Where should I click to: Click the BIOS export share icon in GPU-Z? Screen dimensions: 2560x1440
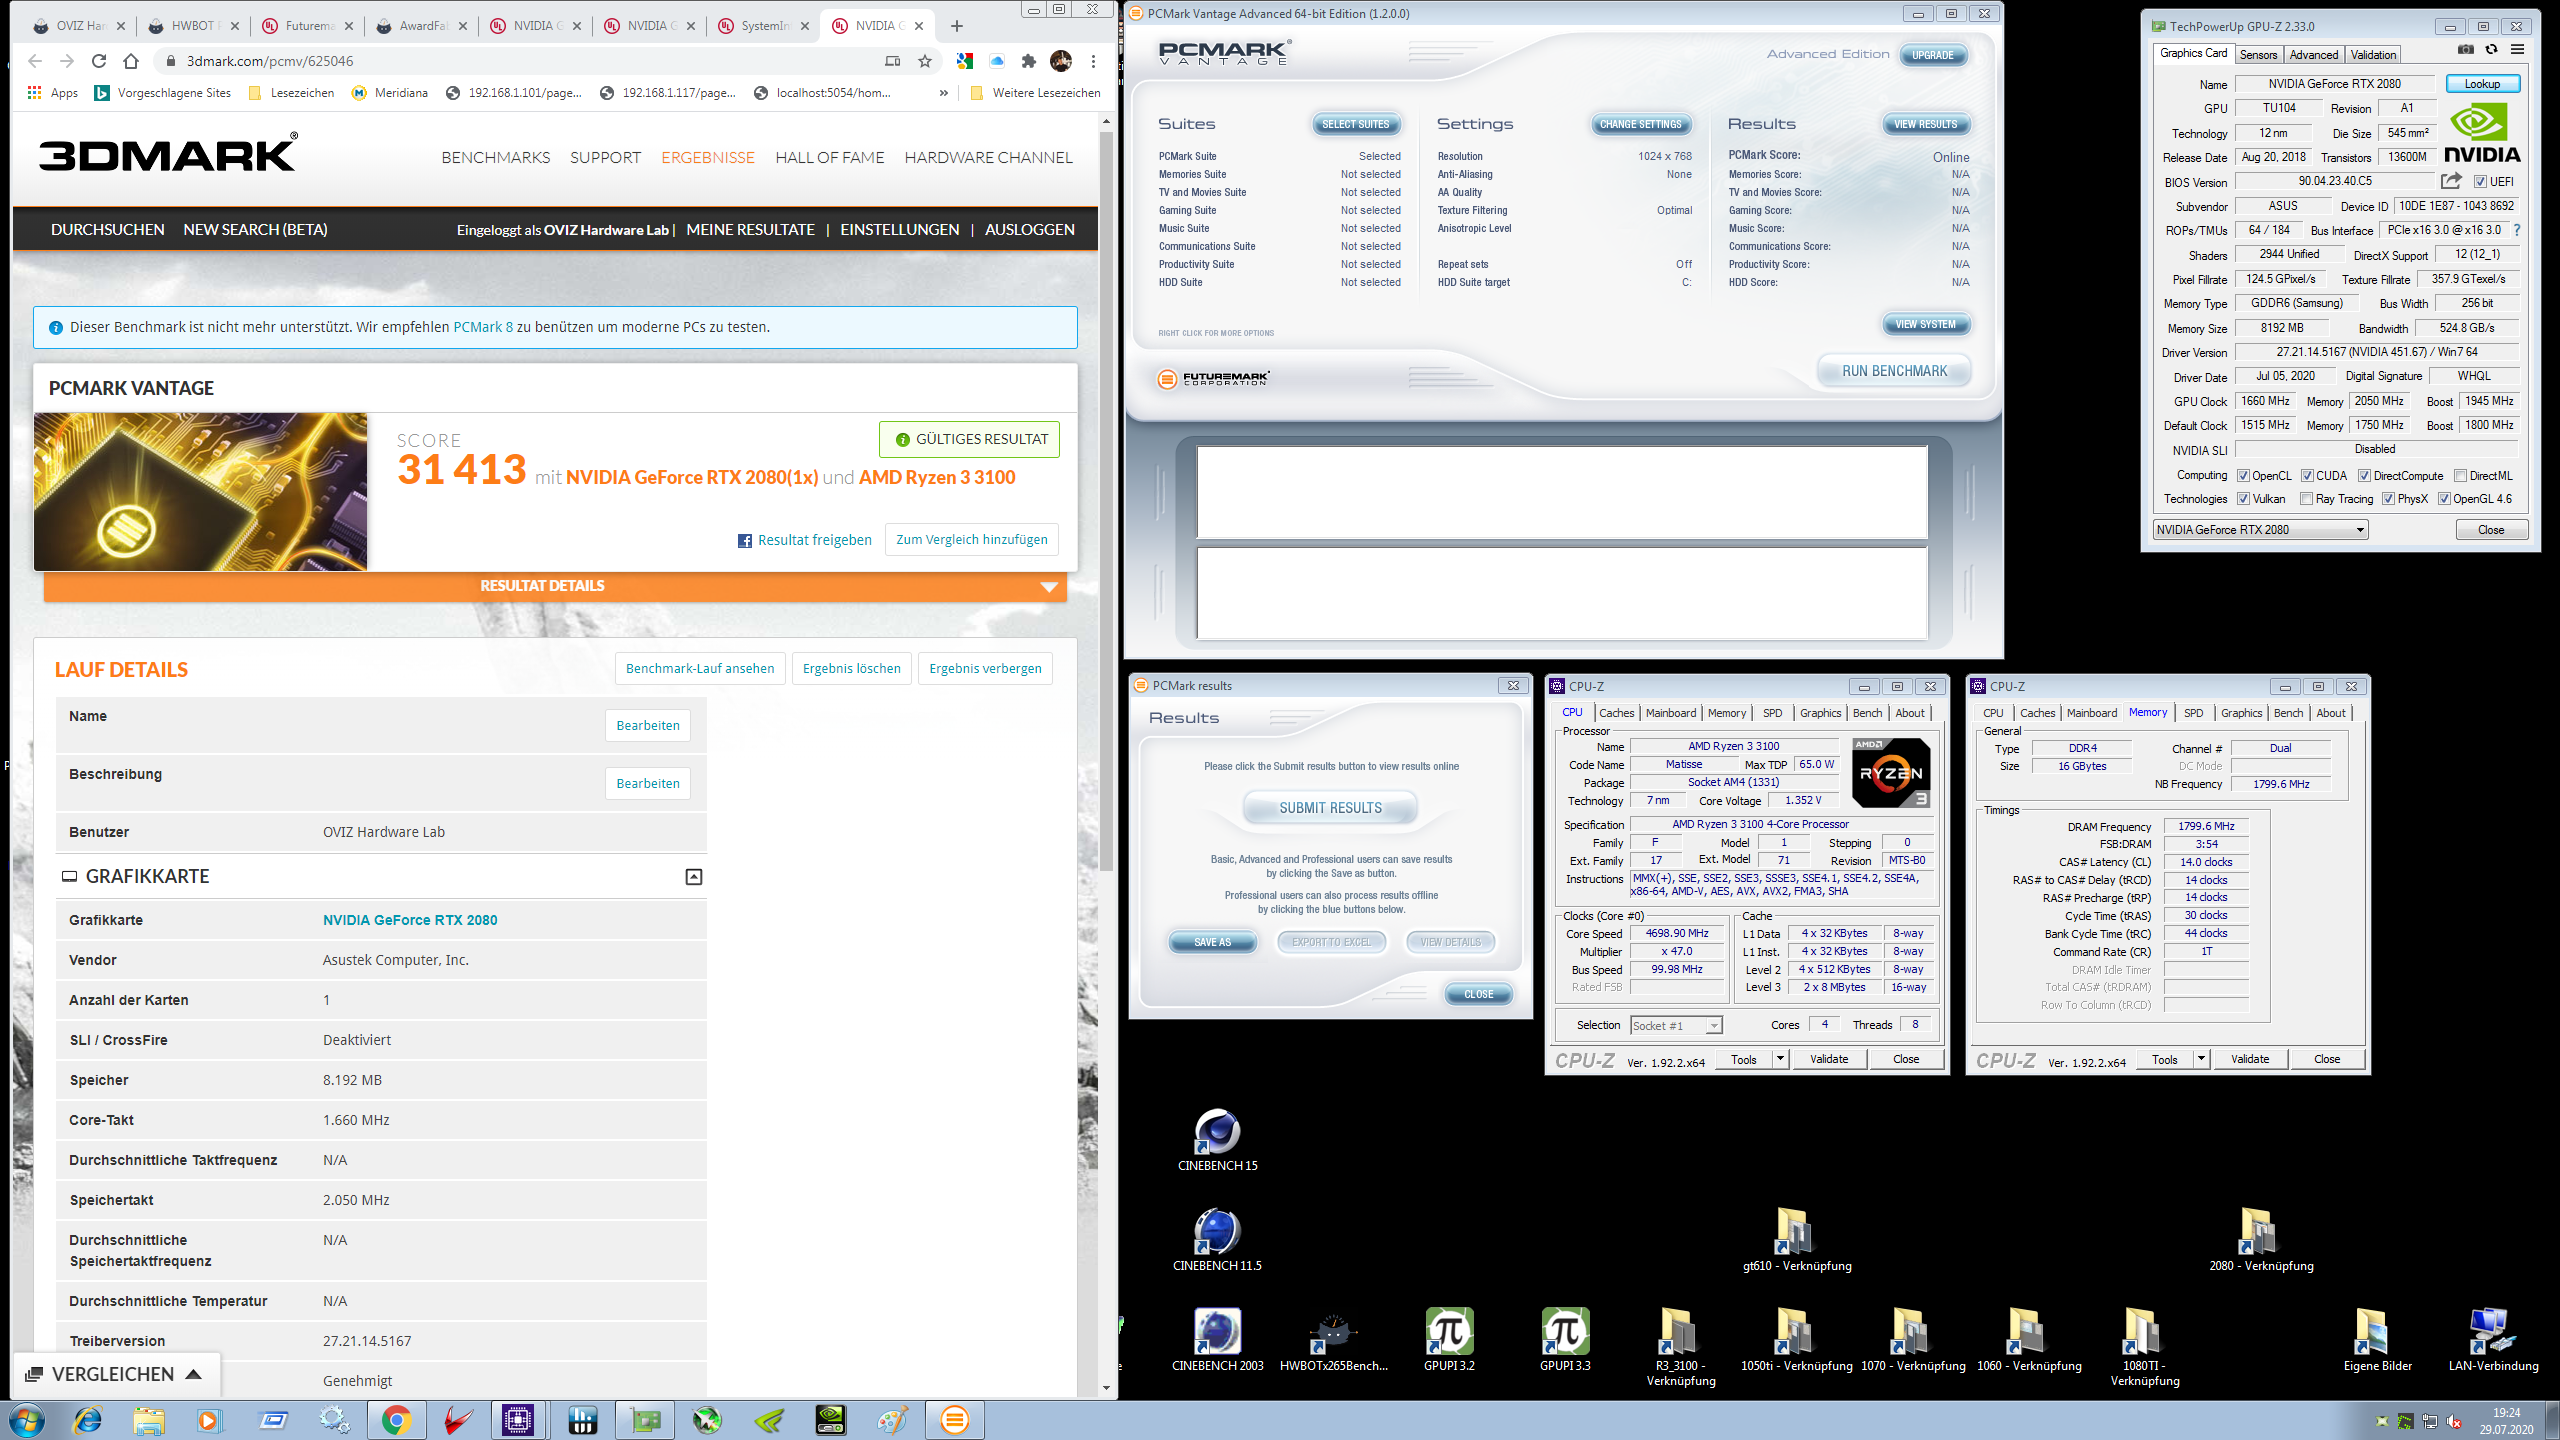2451,181
